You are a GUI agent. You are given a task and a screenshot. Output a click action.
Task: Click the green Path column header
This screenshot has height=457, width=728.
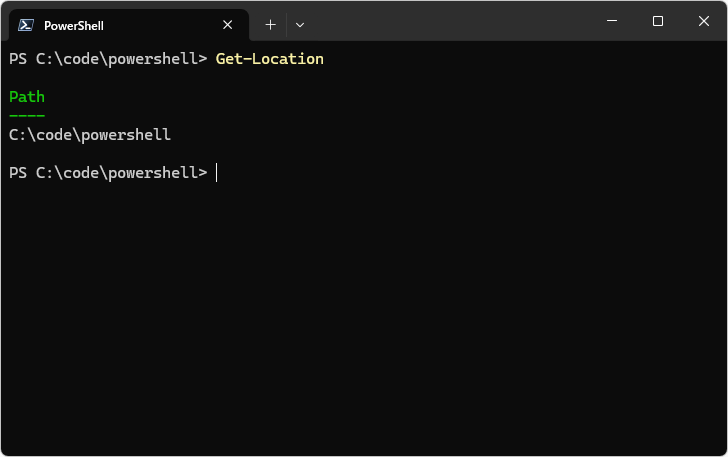[x=27, y=97]
